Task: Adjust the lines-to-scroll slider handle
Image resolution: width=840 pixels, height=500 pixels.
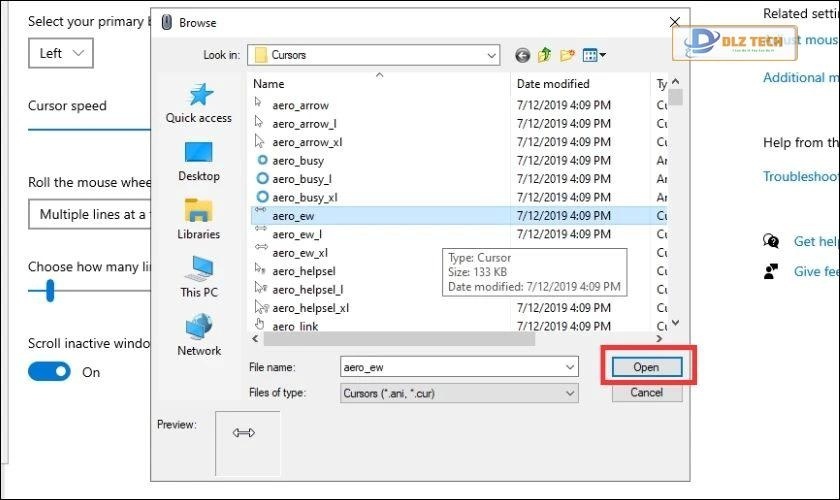Action: [50, 290]
